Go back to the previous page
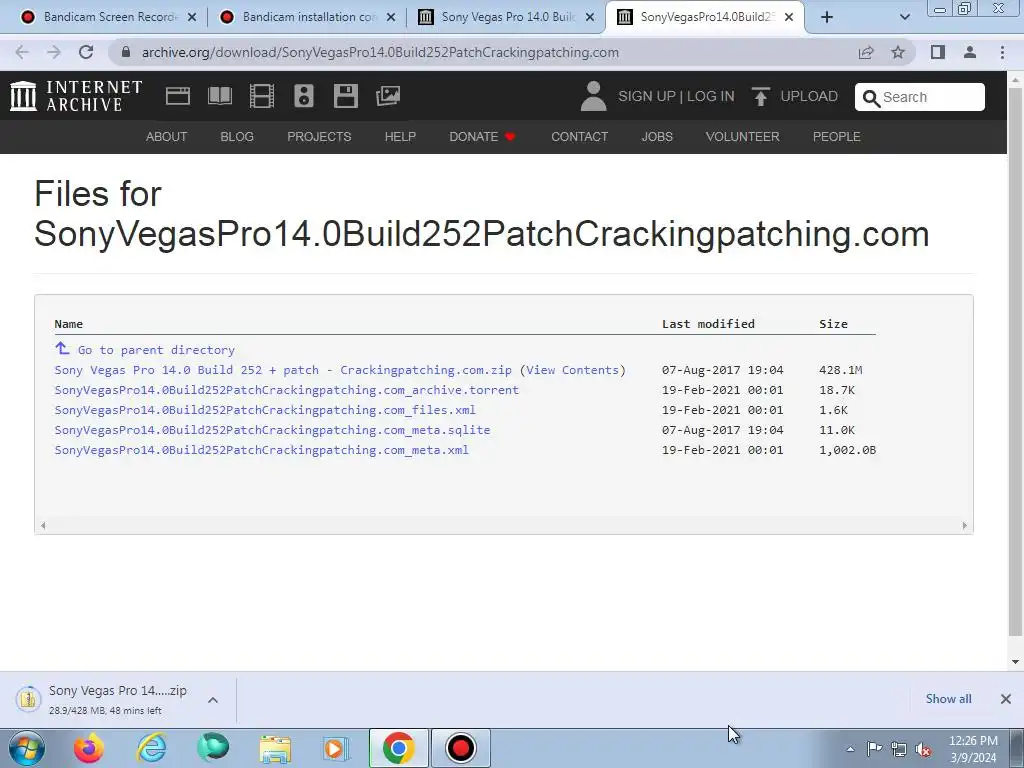This screenshot has width=1024, height=768. (22, 52)
